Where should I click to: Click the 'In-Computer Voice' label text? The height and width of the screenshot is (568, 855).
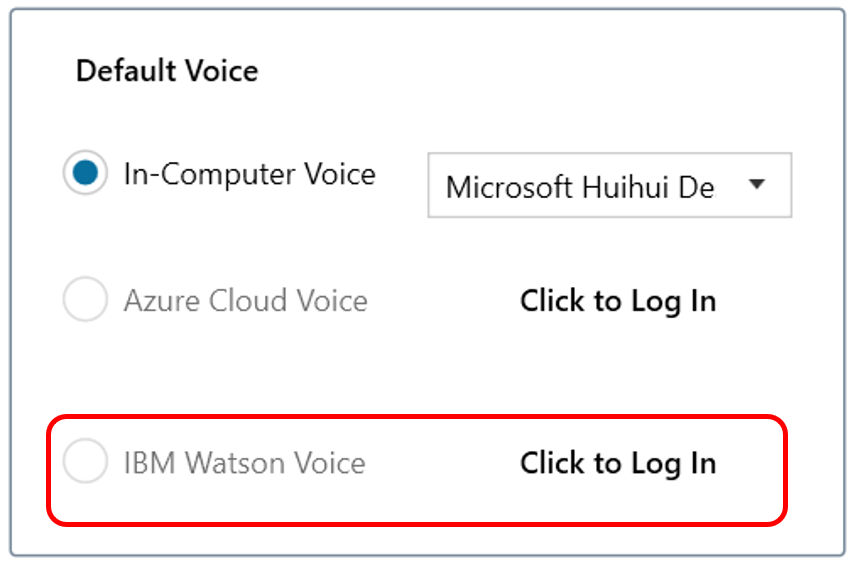click(249, 174)
